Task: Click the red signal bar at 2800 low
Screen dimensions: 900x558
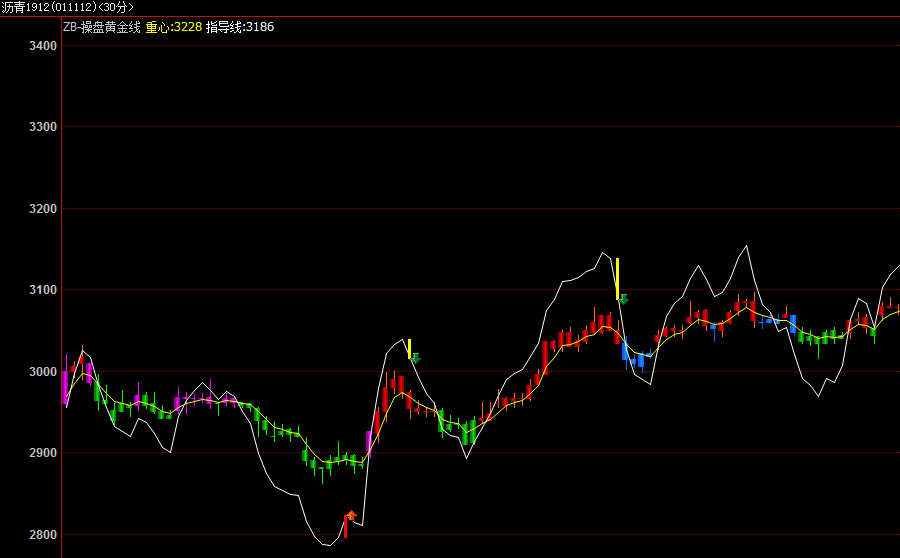Action: [x=346, y=526]
